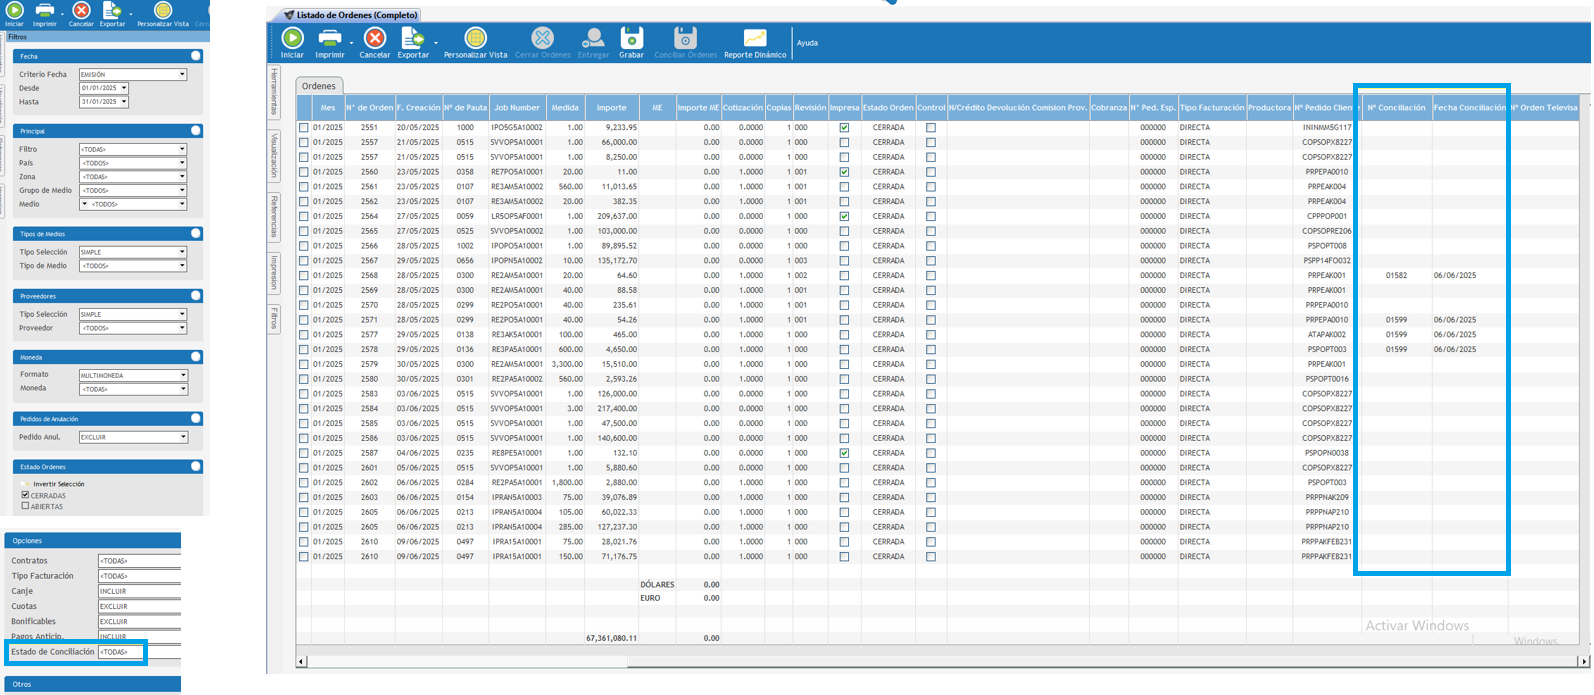Click the Ayuda button
1594x695 pixels.
[807, 43]
